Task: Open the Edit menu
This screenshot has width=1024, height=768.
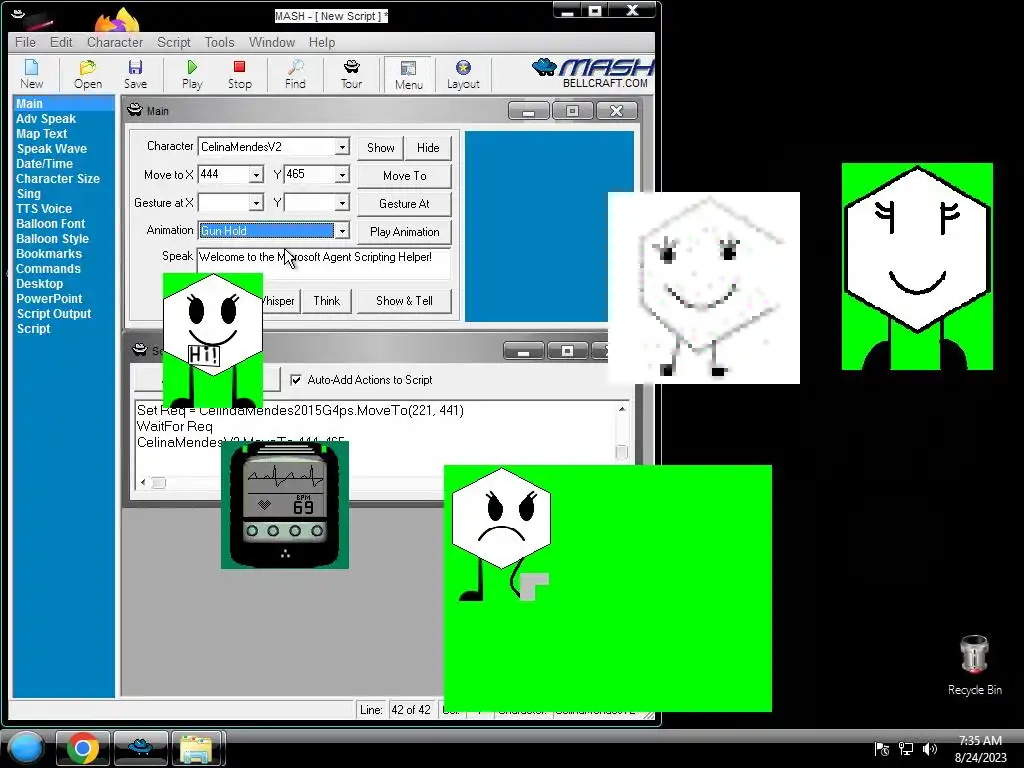Action: 61,42
